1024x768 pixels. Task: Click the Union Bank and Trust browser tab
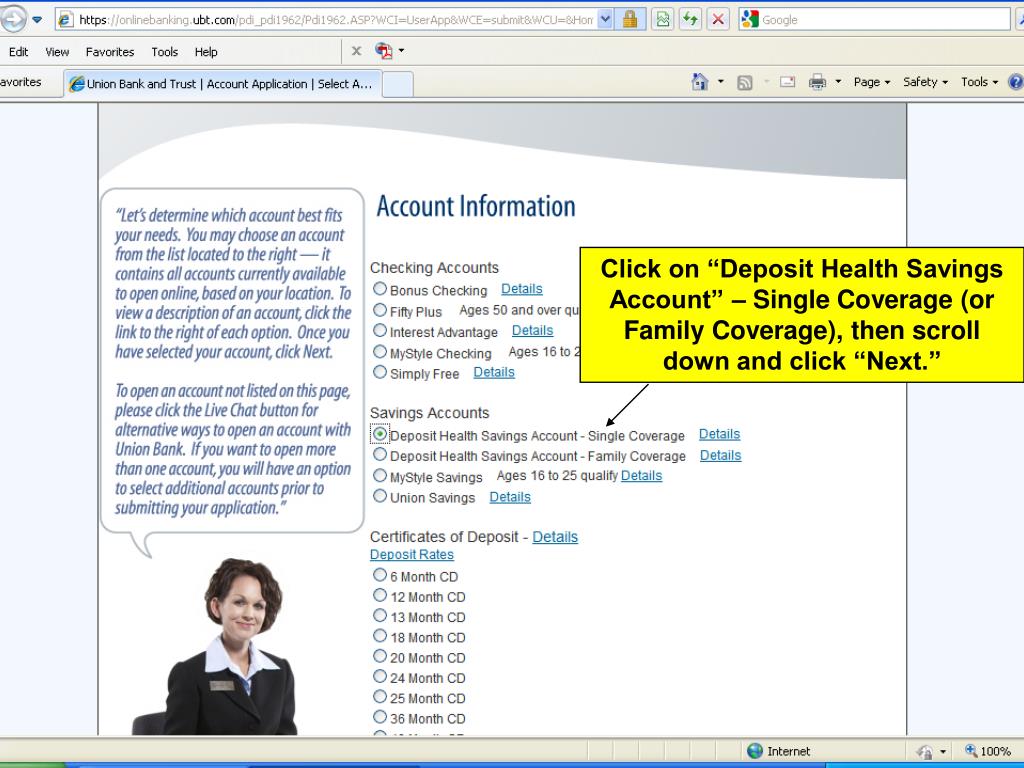(220, 84)
